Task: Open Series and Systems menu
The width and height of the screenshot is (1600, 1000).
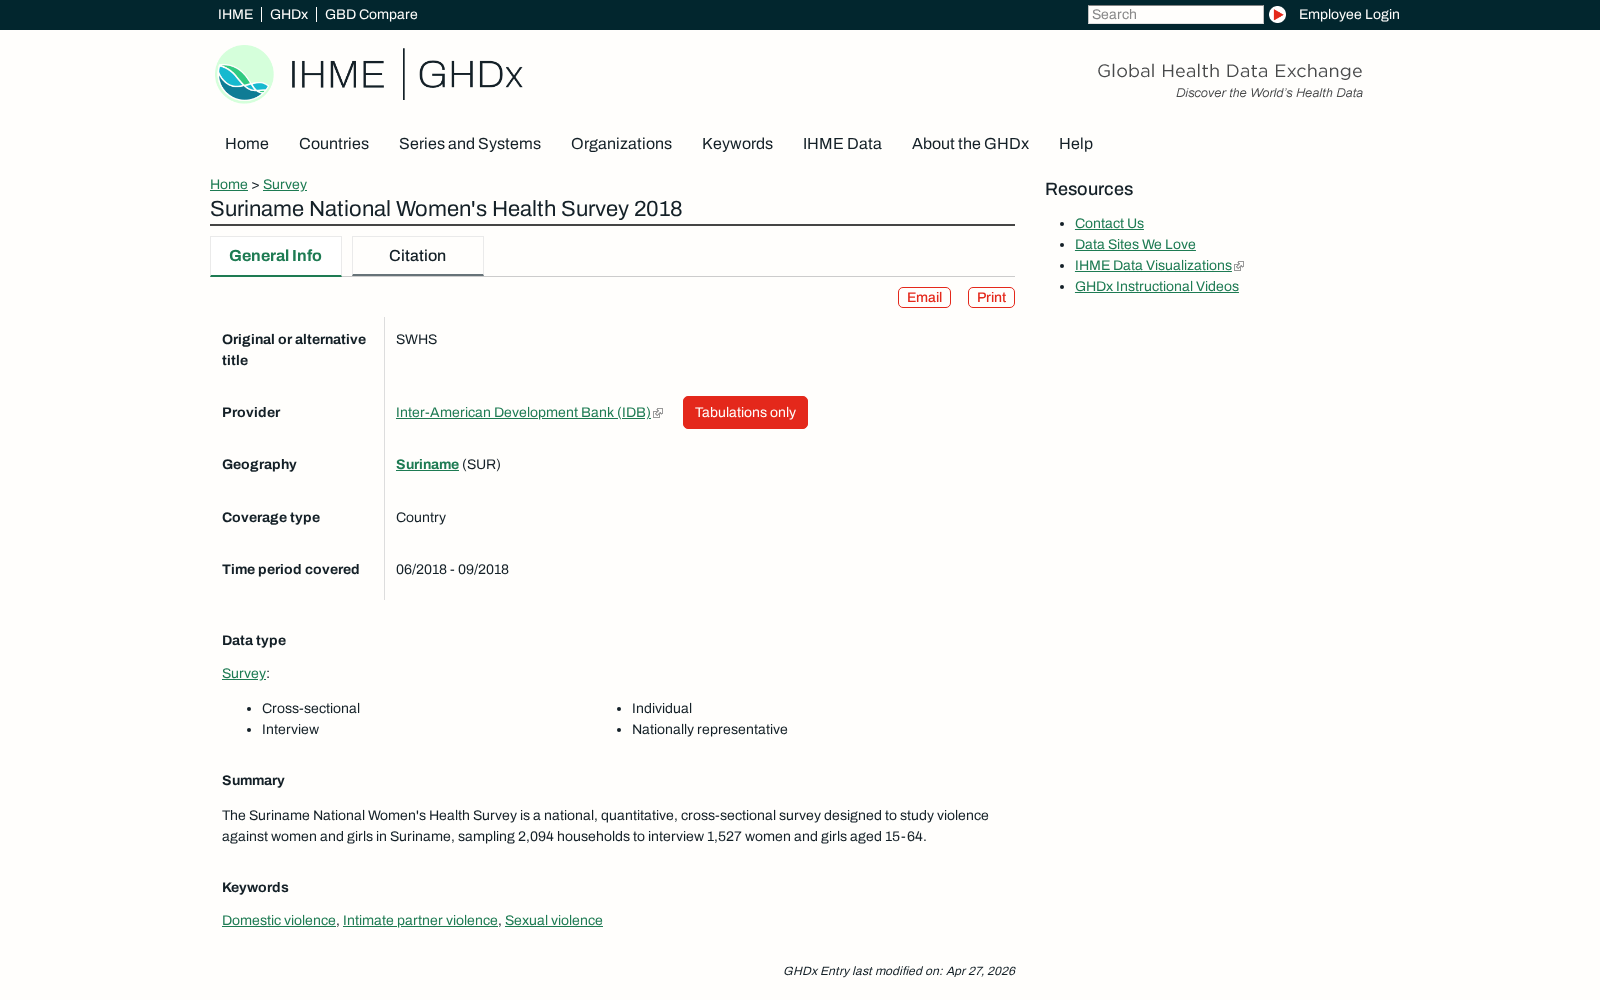Action: click(470, 144)
